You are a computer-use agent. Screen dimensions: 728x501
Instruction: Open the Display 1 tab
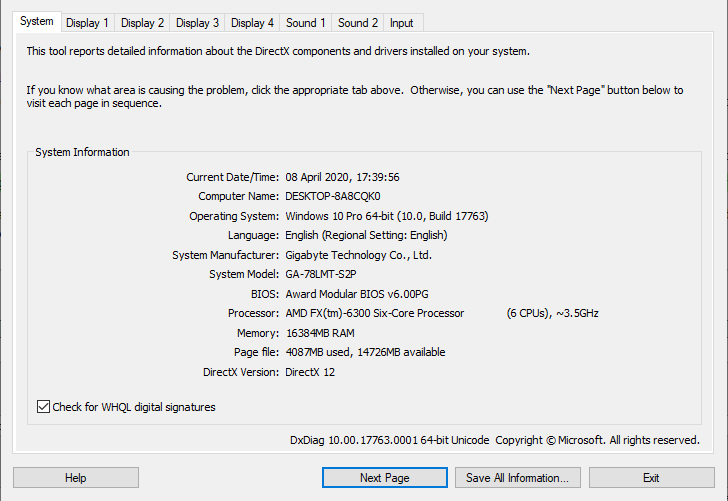pos(88,22)
